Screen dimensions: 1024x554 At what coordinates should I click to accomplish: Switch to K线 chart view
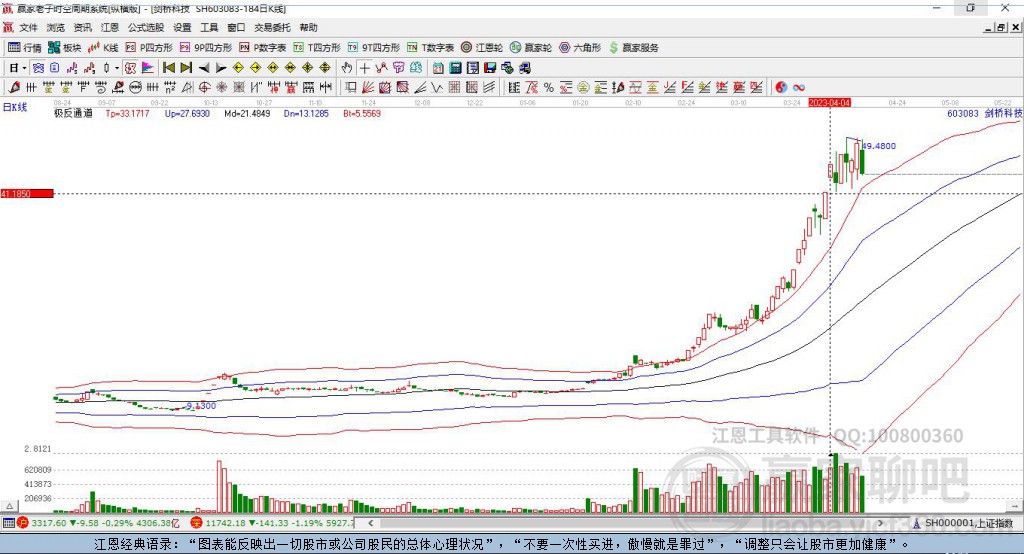pos(103,48)
